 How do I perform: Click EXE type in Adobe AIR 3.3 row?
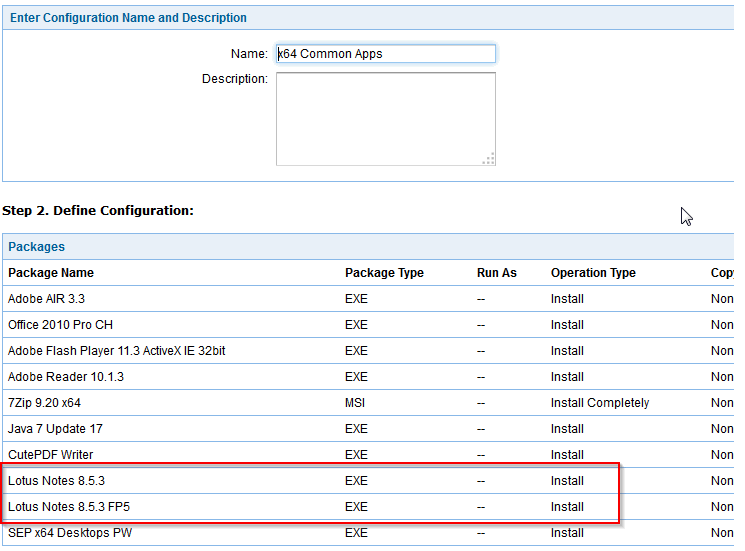(x=356, y=299)
